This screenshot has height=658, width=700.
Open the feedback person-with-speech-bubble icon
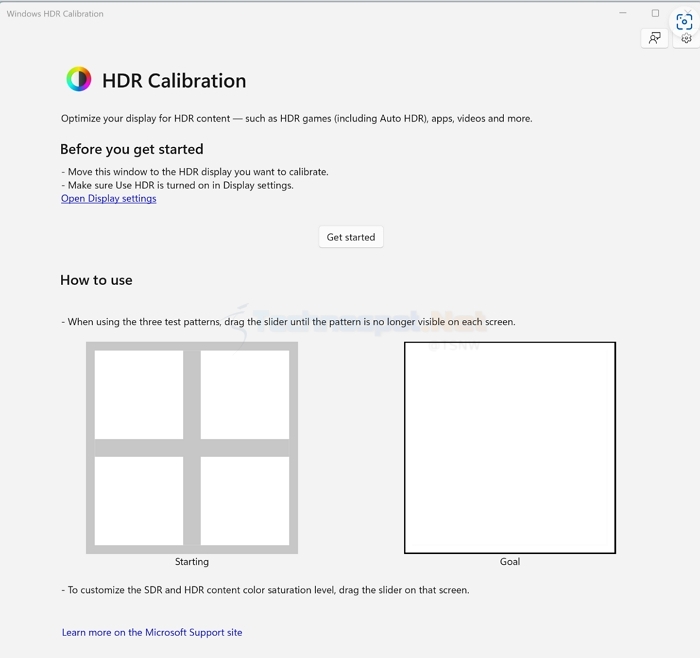pyautogui.click(x=654, y=38)
